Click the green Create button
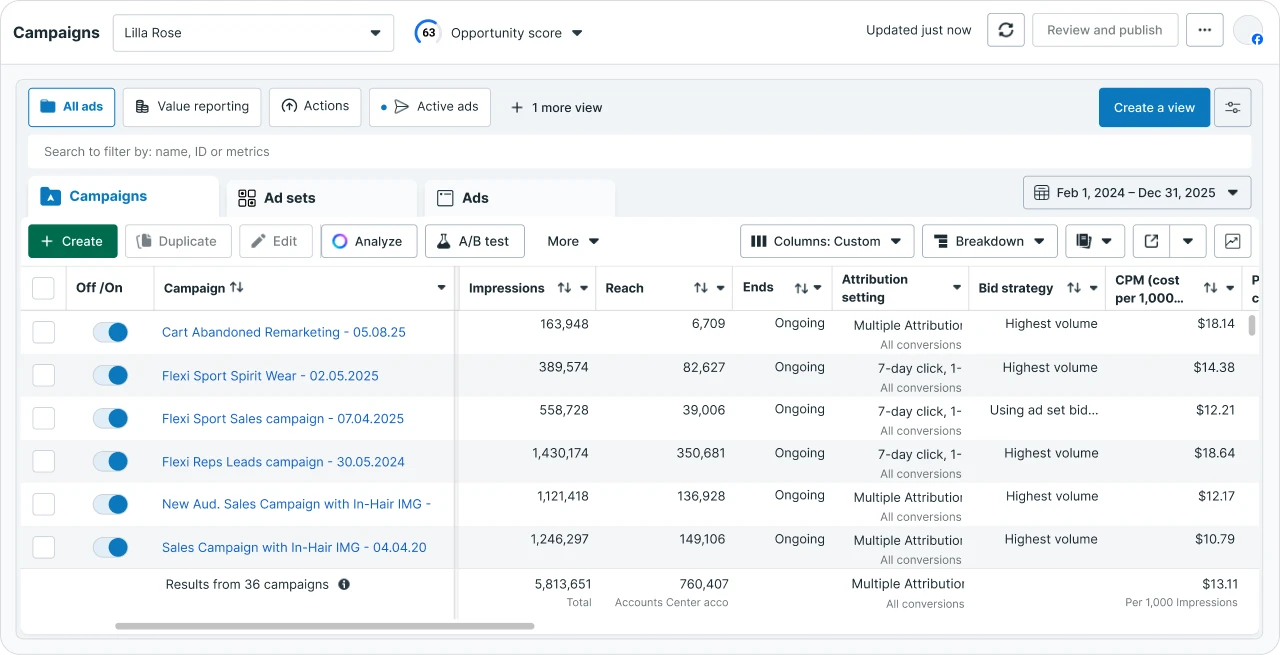Viewport: 1280px width, 655px height. 73,241
